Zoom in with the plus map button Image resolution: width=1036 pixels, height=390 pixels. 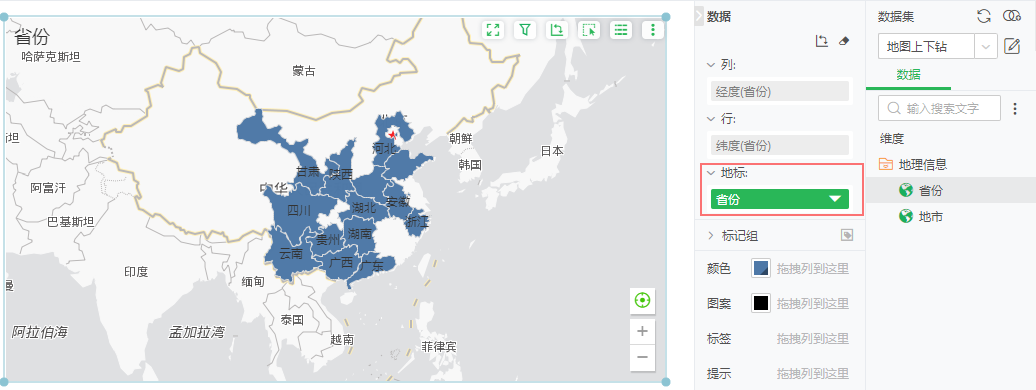coord(642,332)
